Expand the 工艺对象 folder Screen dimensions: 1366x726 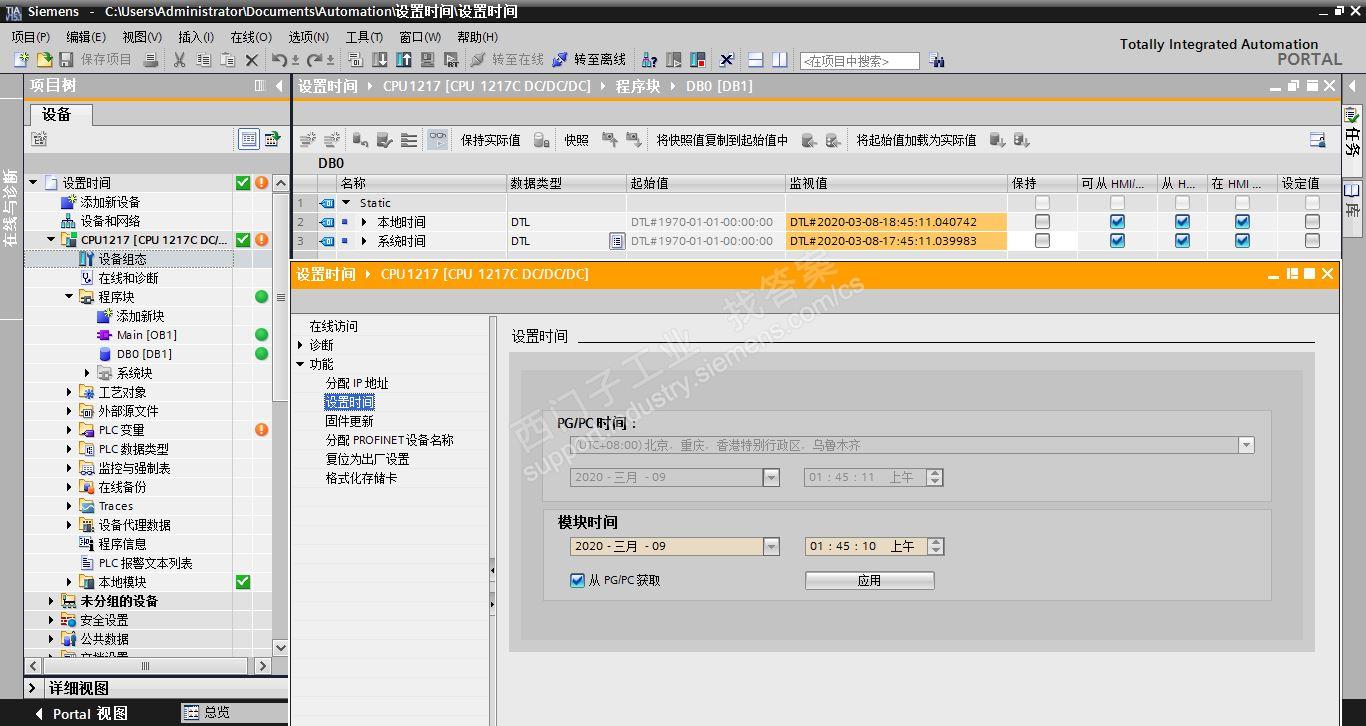(69, 392)
